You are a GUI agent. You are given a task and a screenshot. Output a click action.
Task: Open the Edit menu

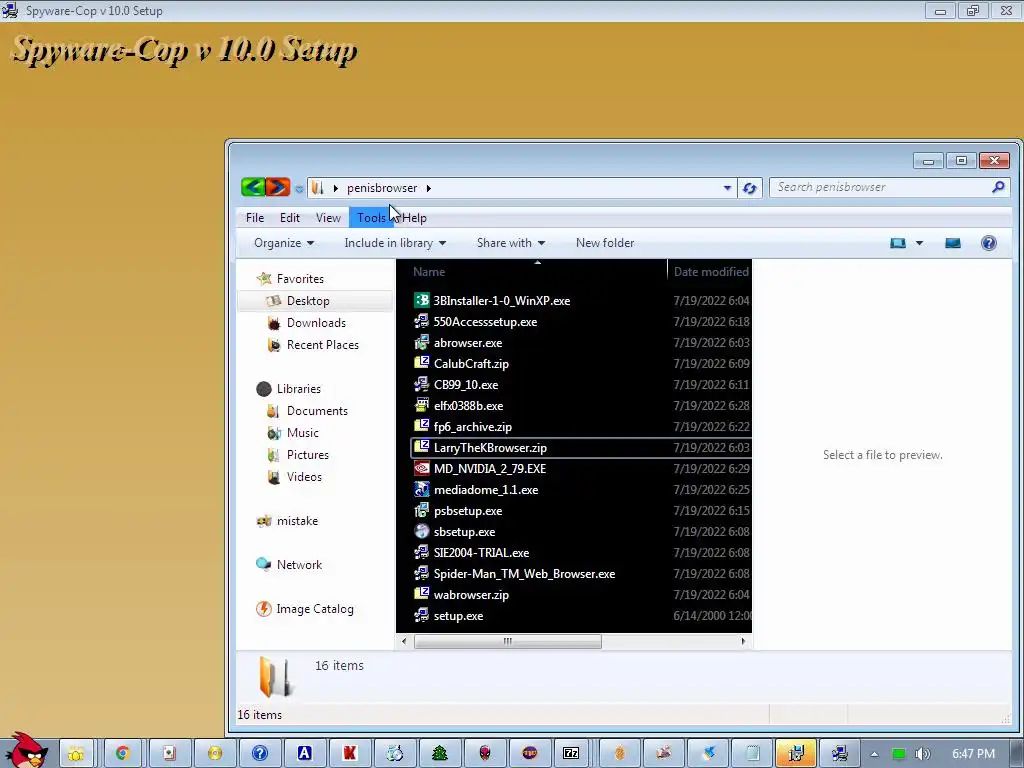[290, 218]
